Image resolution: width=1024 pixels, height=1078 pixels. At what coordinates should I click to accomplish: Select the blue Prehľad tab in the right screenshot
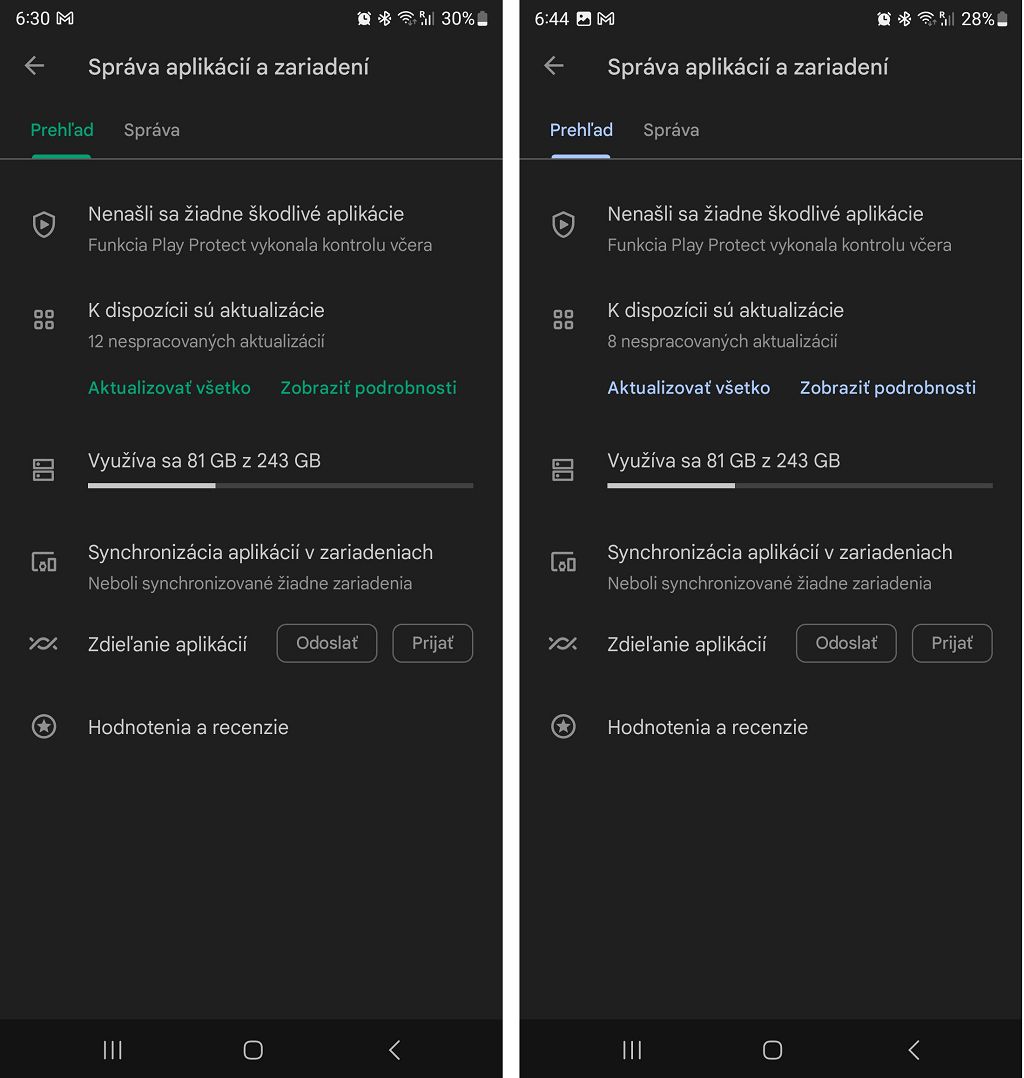(x=581, y=130)
